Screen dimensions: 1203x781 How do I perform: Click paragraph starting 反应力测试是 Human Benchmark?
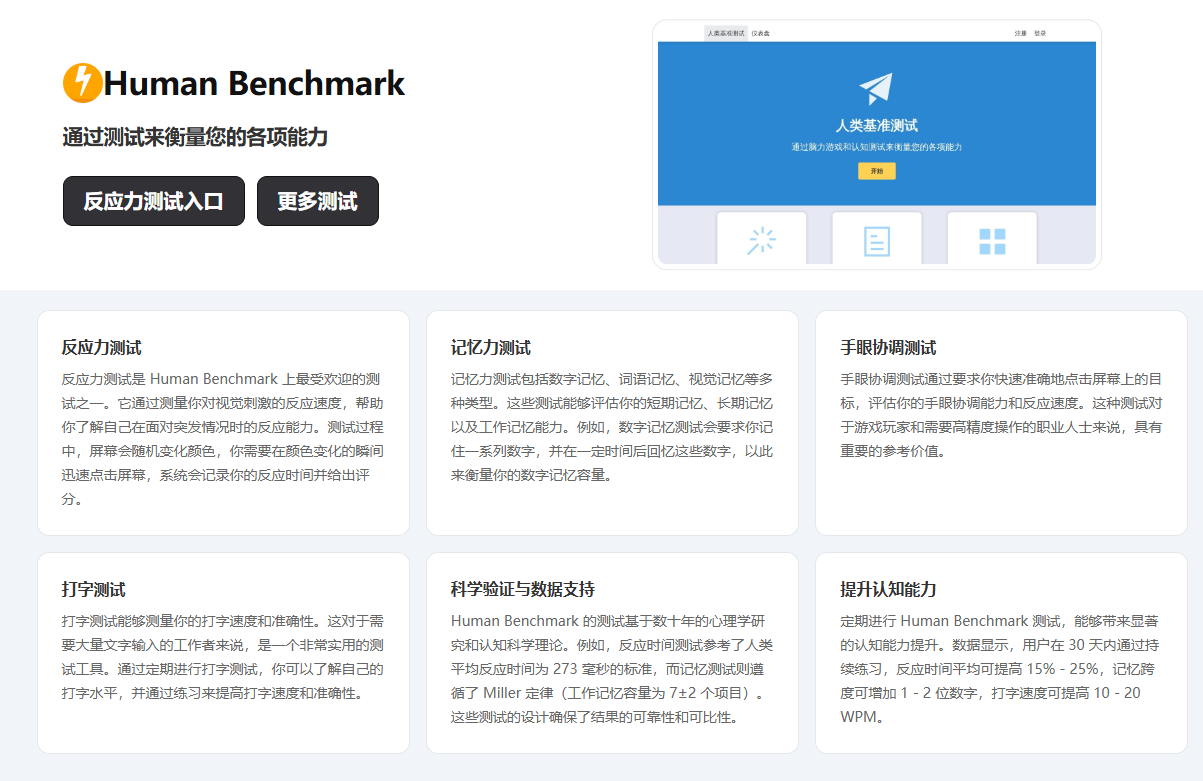222,439
